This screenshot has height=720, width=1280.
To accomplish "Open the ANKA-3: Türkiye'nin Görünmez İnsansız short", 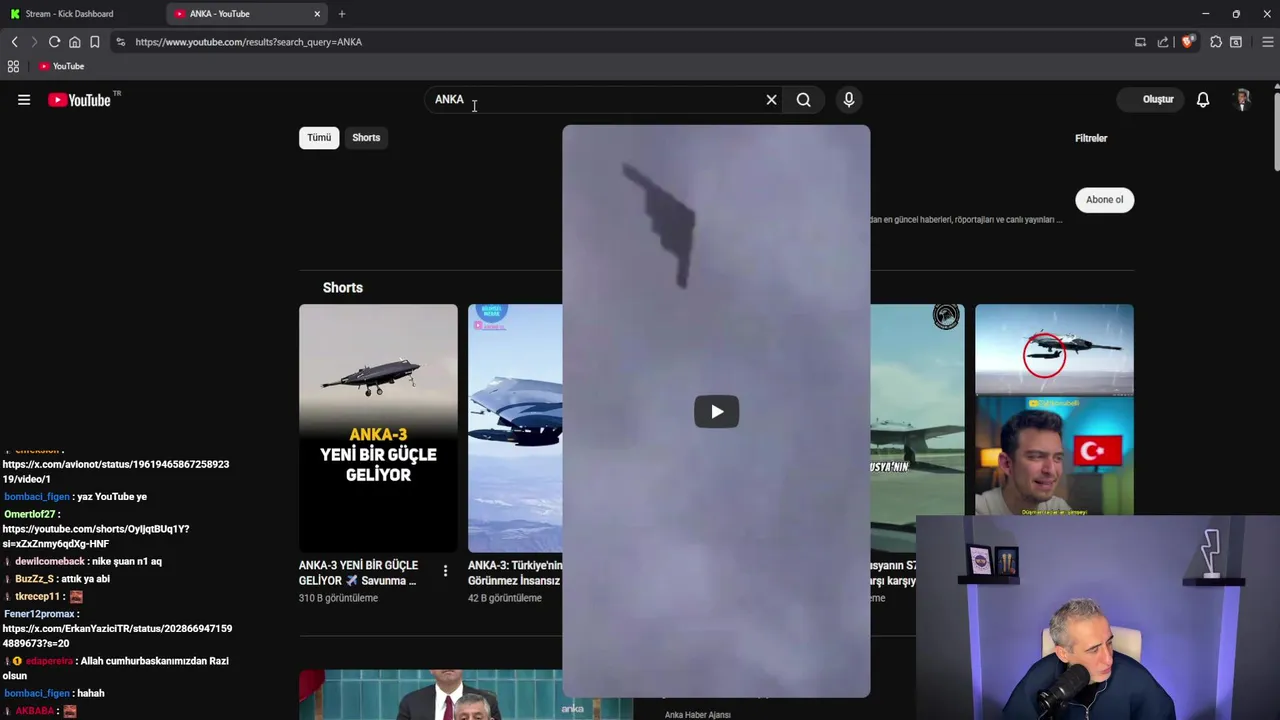I will [x=515, y=428].
